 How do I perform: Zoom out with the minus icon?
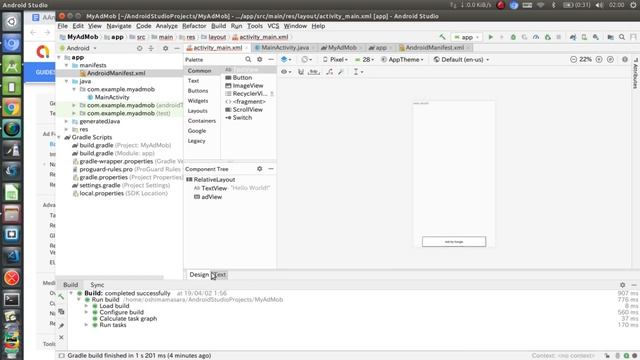click(573, 60)
